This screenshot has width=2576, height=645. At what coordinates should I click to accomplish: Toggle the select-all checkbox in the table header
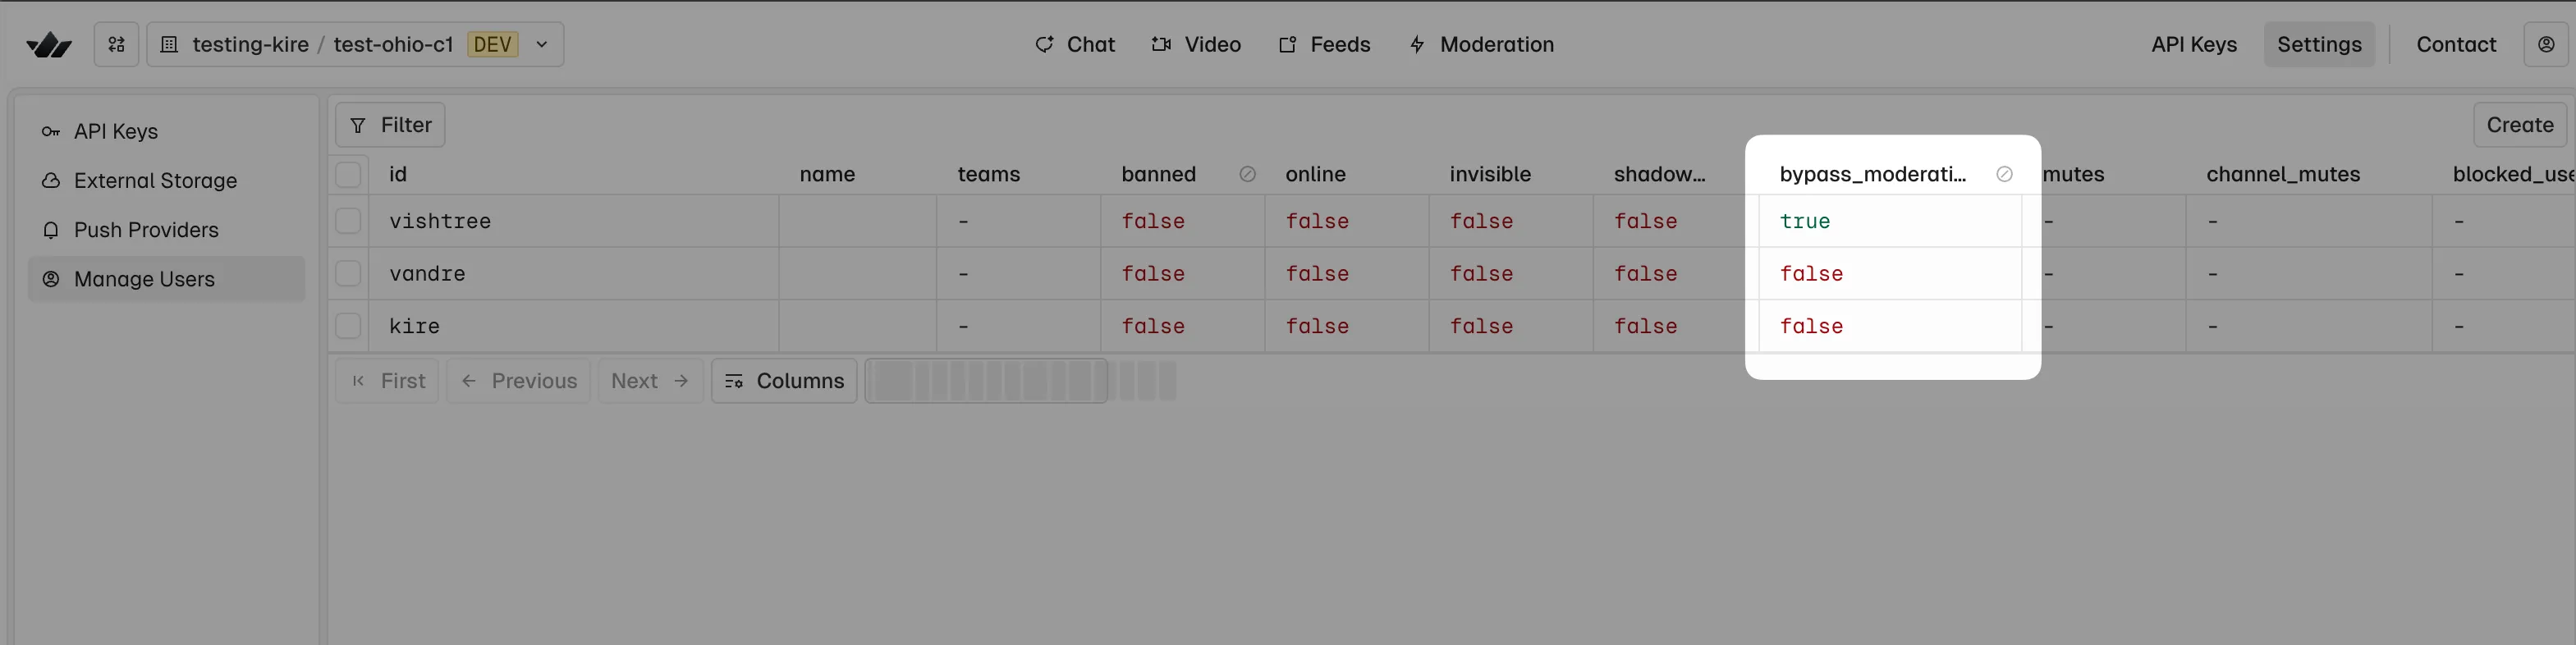(x=348, y=174)
